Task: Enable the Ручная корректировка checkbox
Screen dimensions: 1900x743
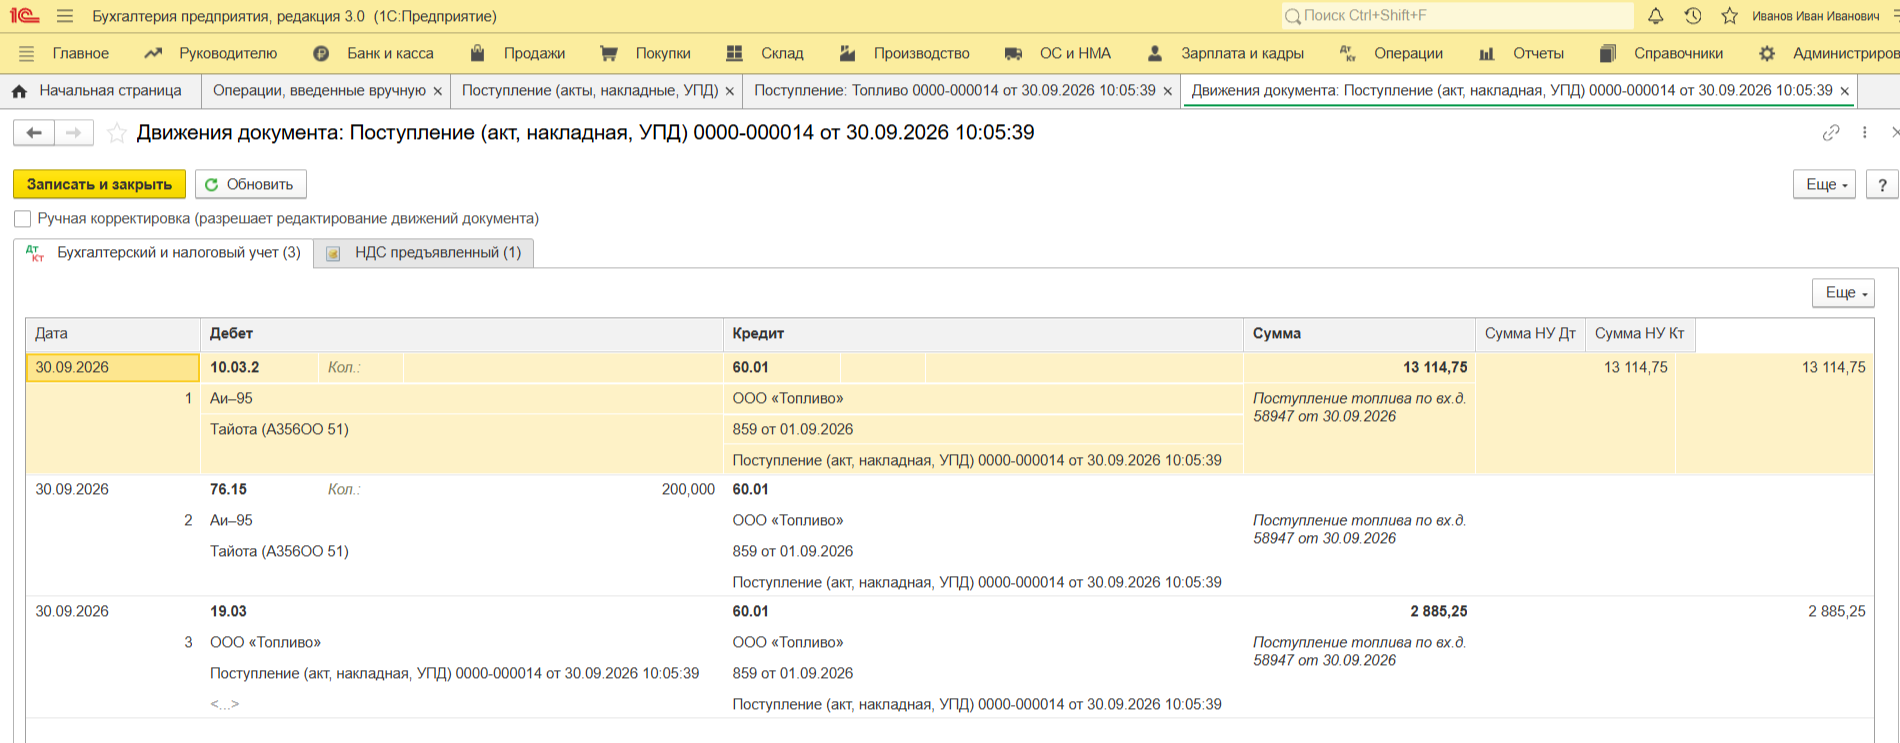Action: (x=22, y=219)
